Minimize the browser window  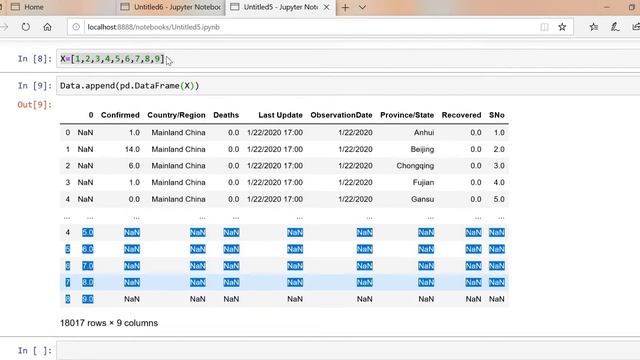(x=607, y=7)
